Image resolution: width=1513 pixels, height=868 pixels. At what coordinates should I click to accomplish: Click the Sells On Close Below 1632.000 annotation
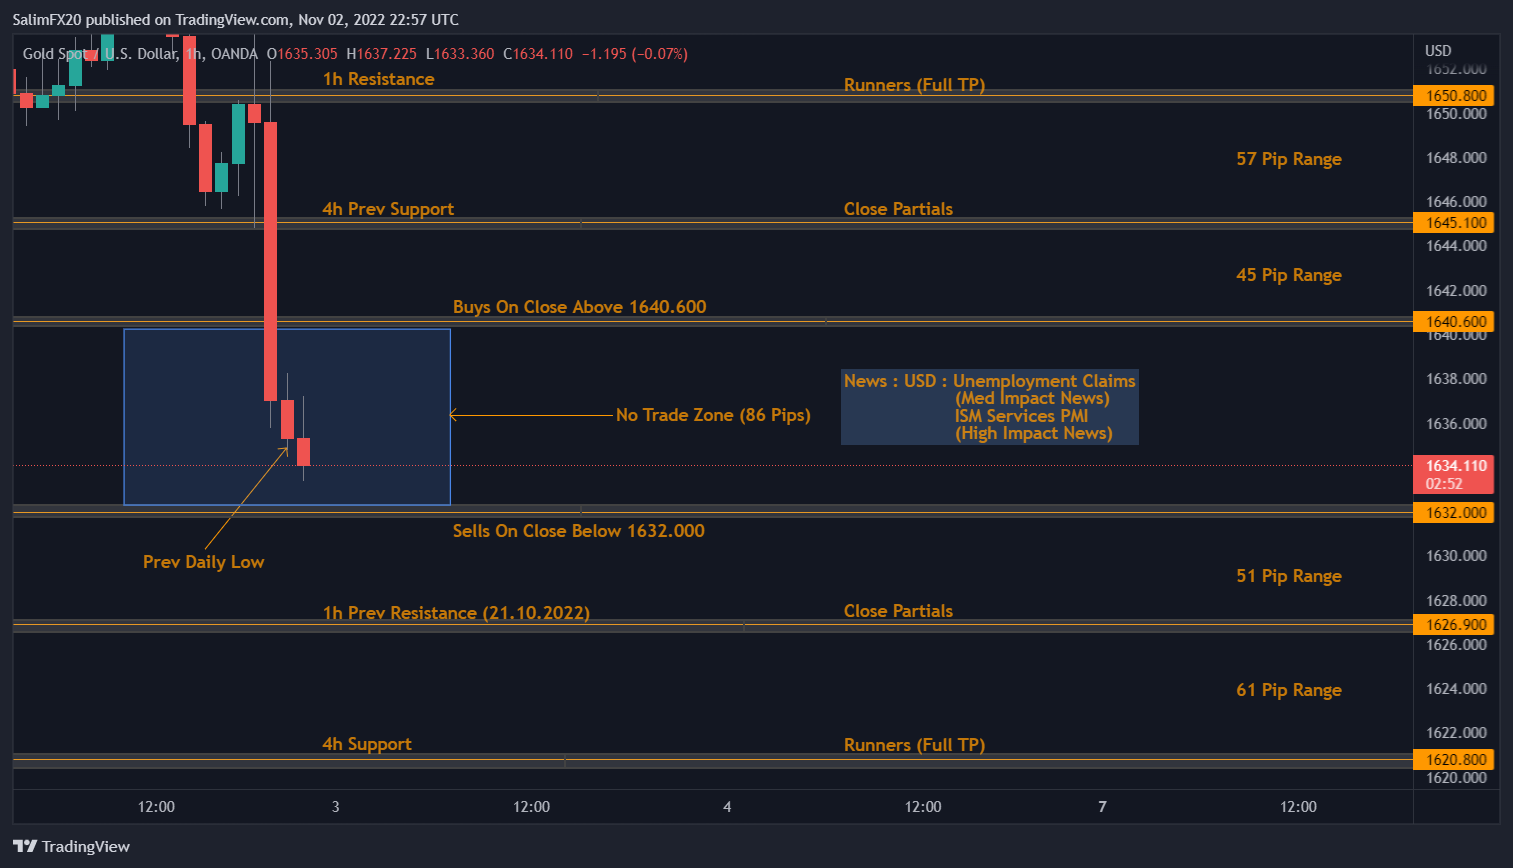pos(578,531)
